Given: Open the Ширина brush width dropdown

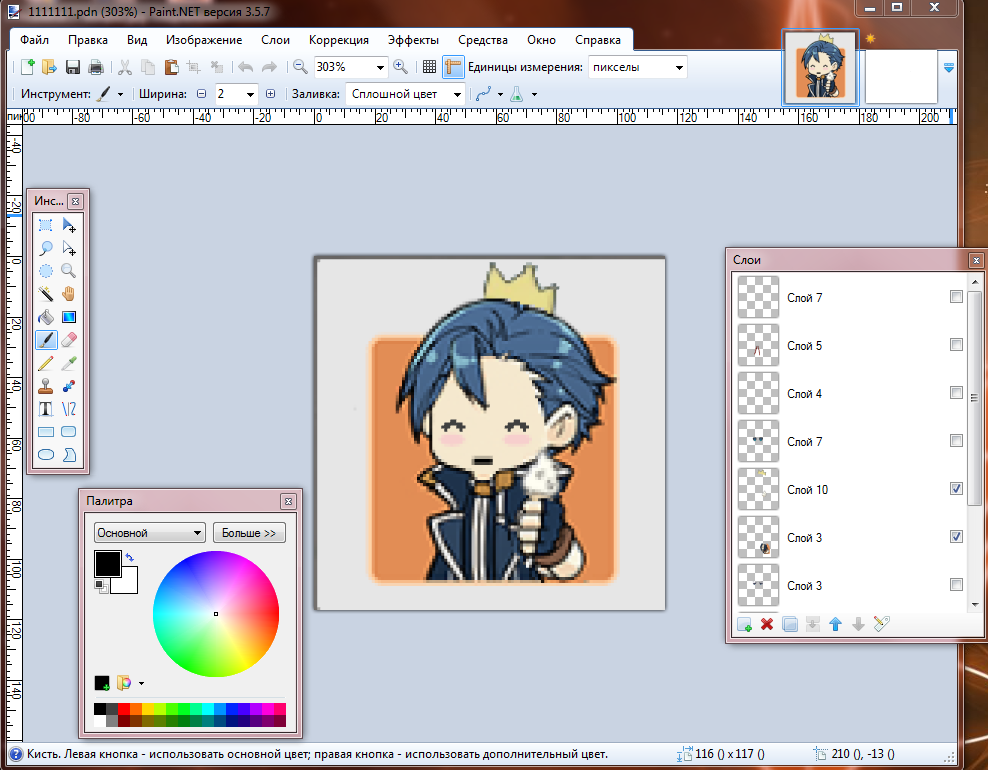Looking at the screenshot, I should coord(250,95).
